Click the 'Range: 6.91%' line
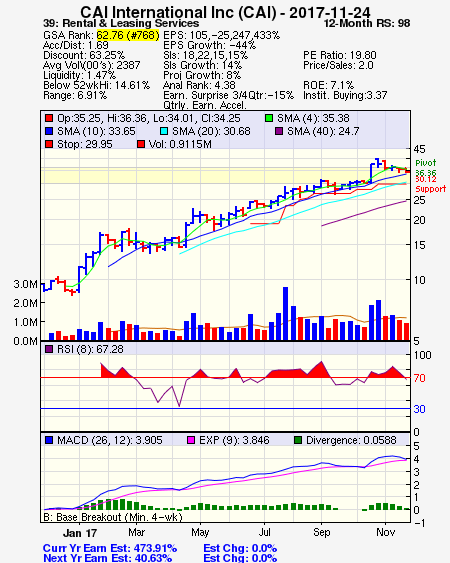 pos(75,96)
